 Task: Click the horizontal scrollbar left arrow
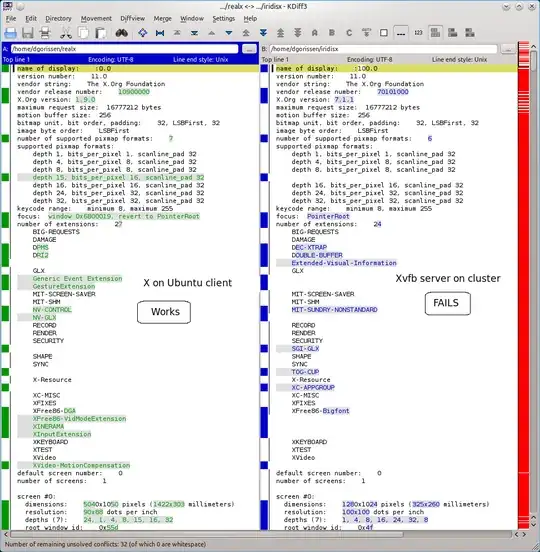5,534
